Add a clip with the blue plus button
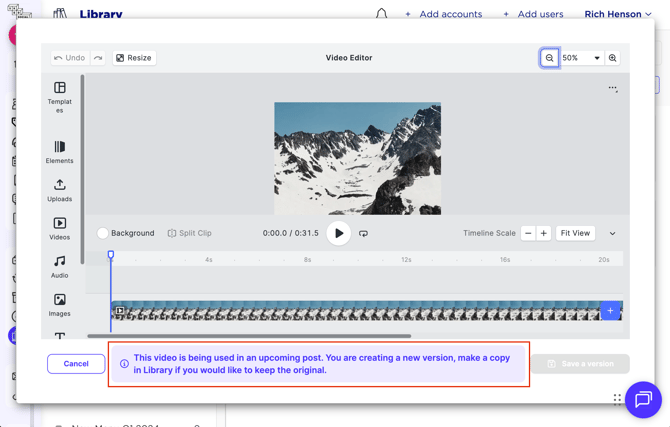 point(610,311)
